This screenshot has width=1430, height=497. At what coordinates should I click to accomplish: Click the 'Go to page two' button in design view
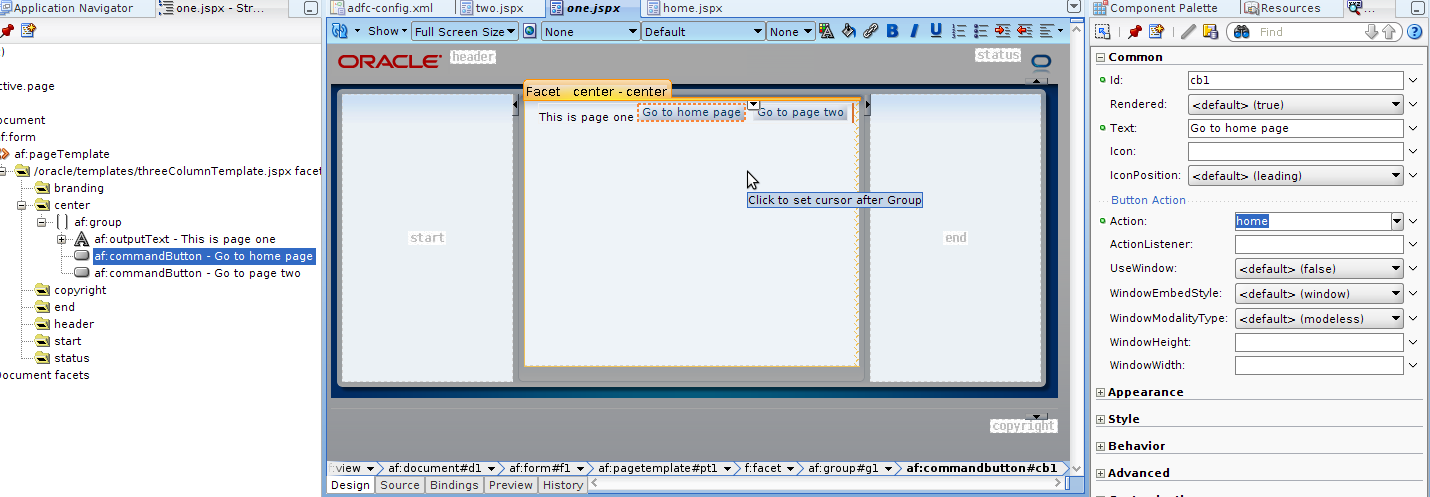800,113
